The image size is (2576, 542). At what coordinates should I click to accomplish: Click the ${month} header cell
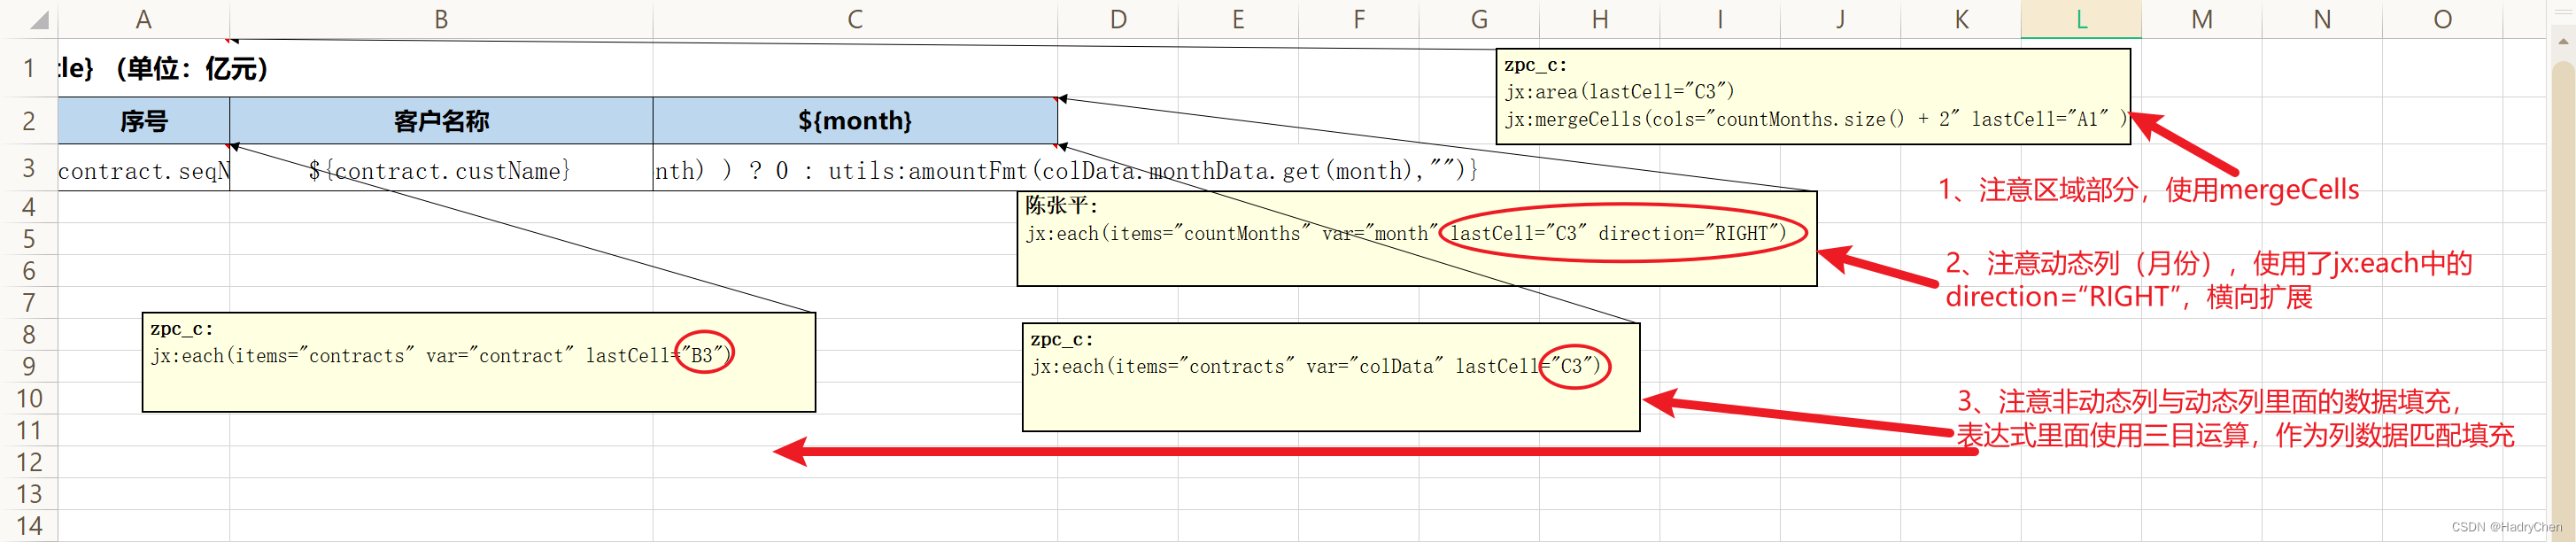[855, 121]
